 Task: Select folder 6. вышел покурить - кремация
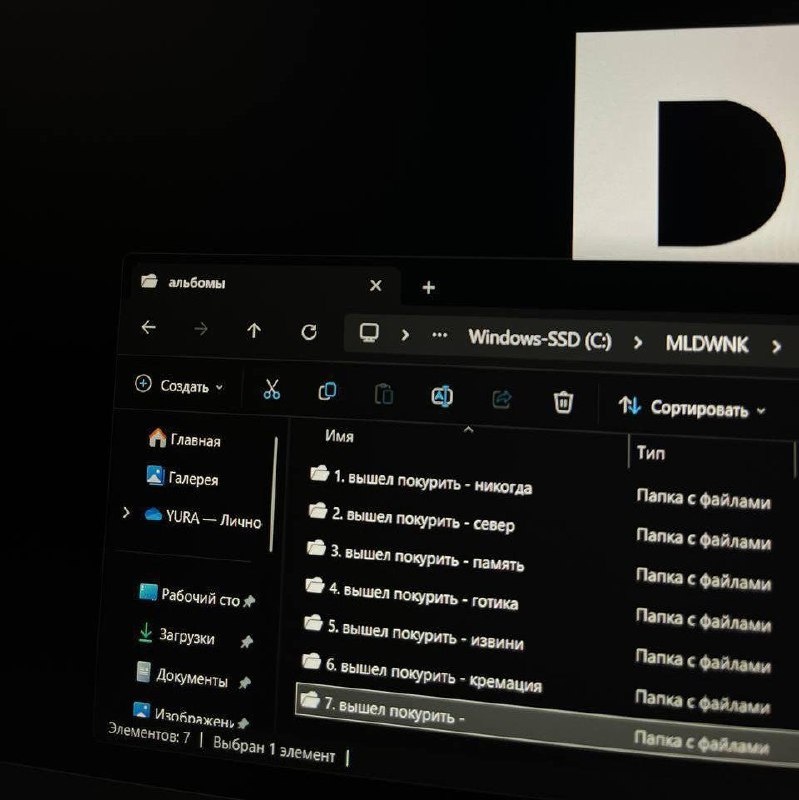(422, 672)
